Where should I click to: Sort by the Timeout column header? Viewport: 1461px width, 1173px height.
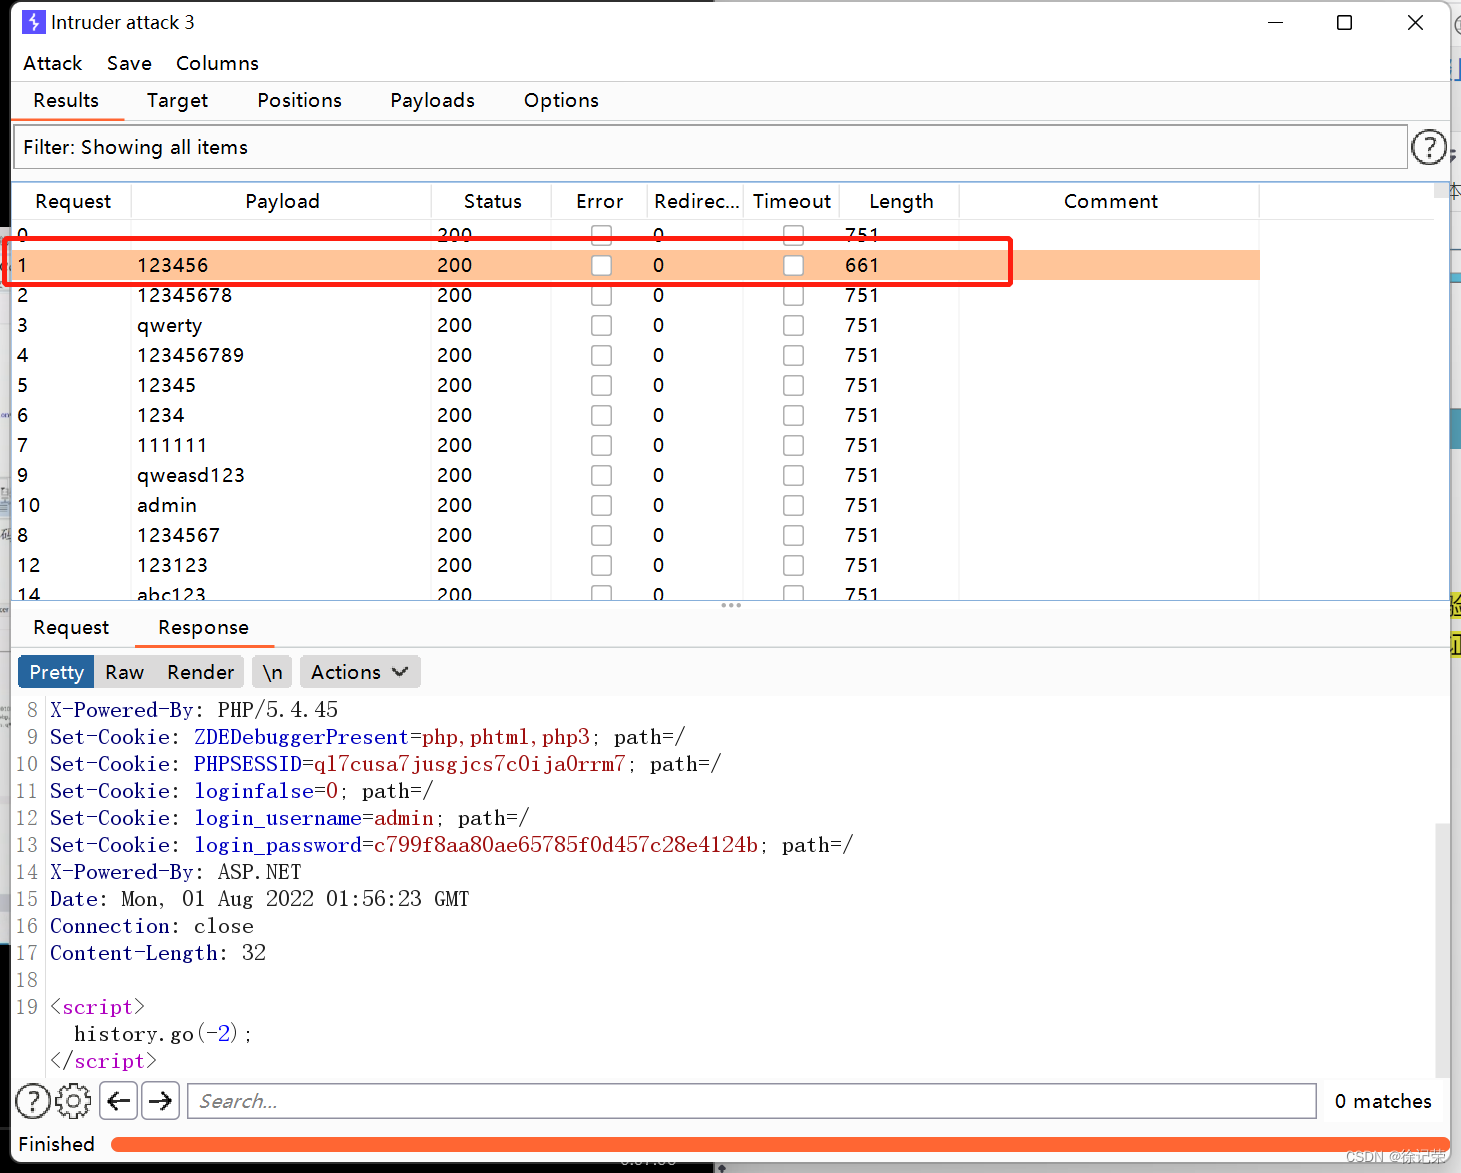tap(792, 201)
